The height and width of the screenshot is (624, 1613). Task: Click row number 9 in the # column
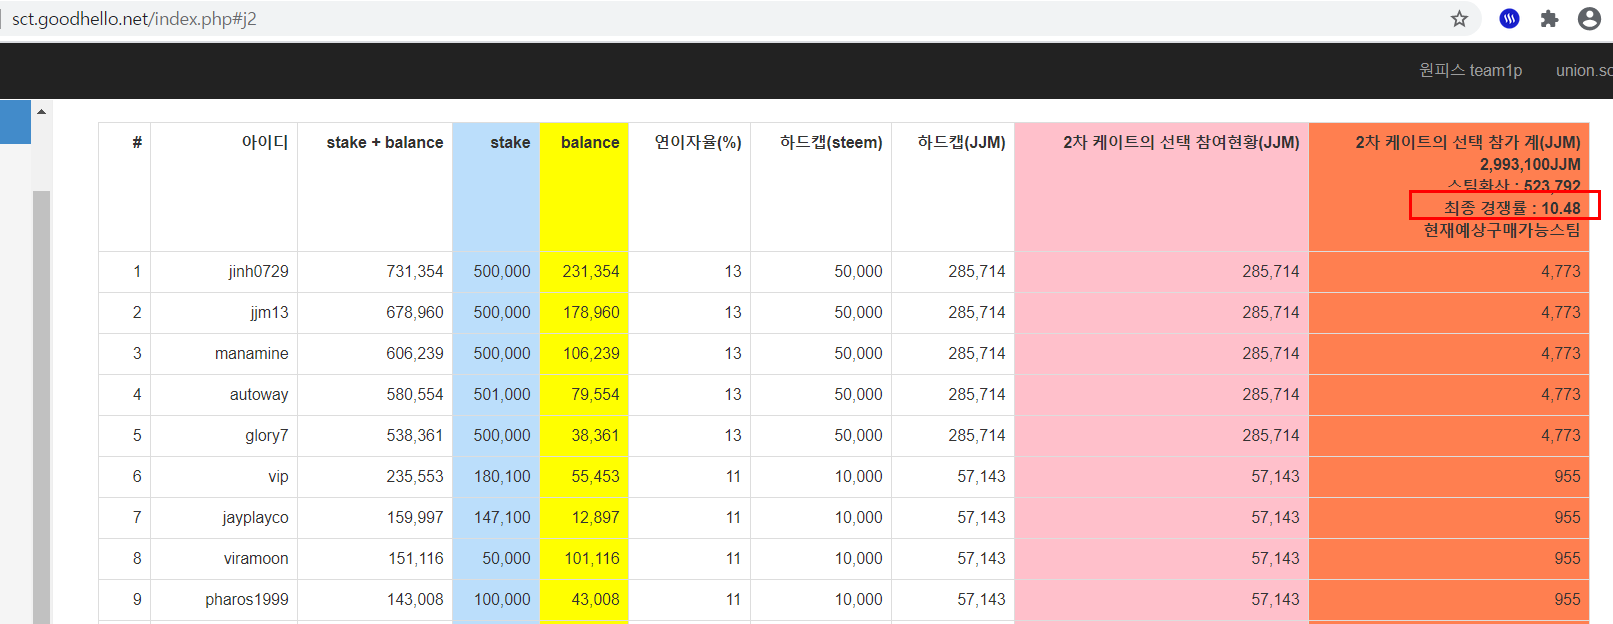[x=137, y=599]
